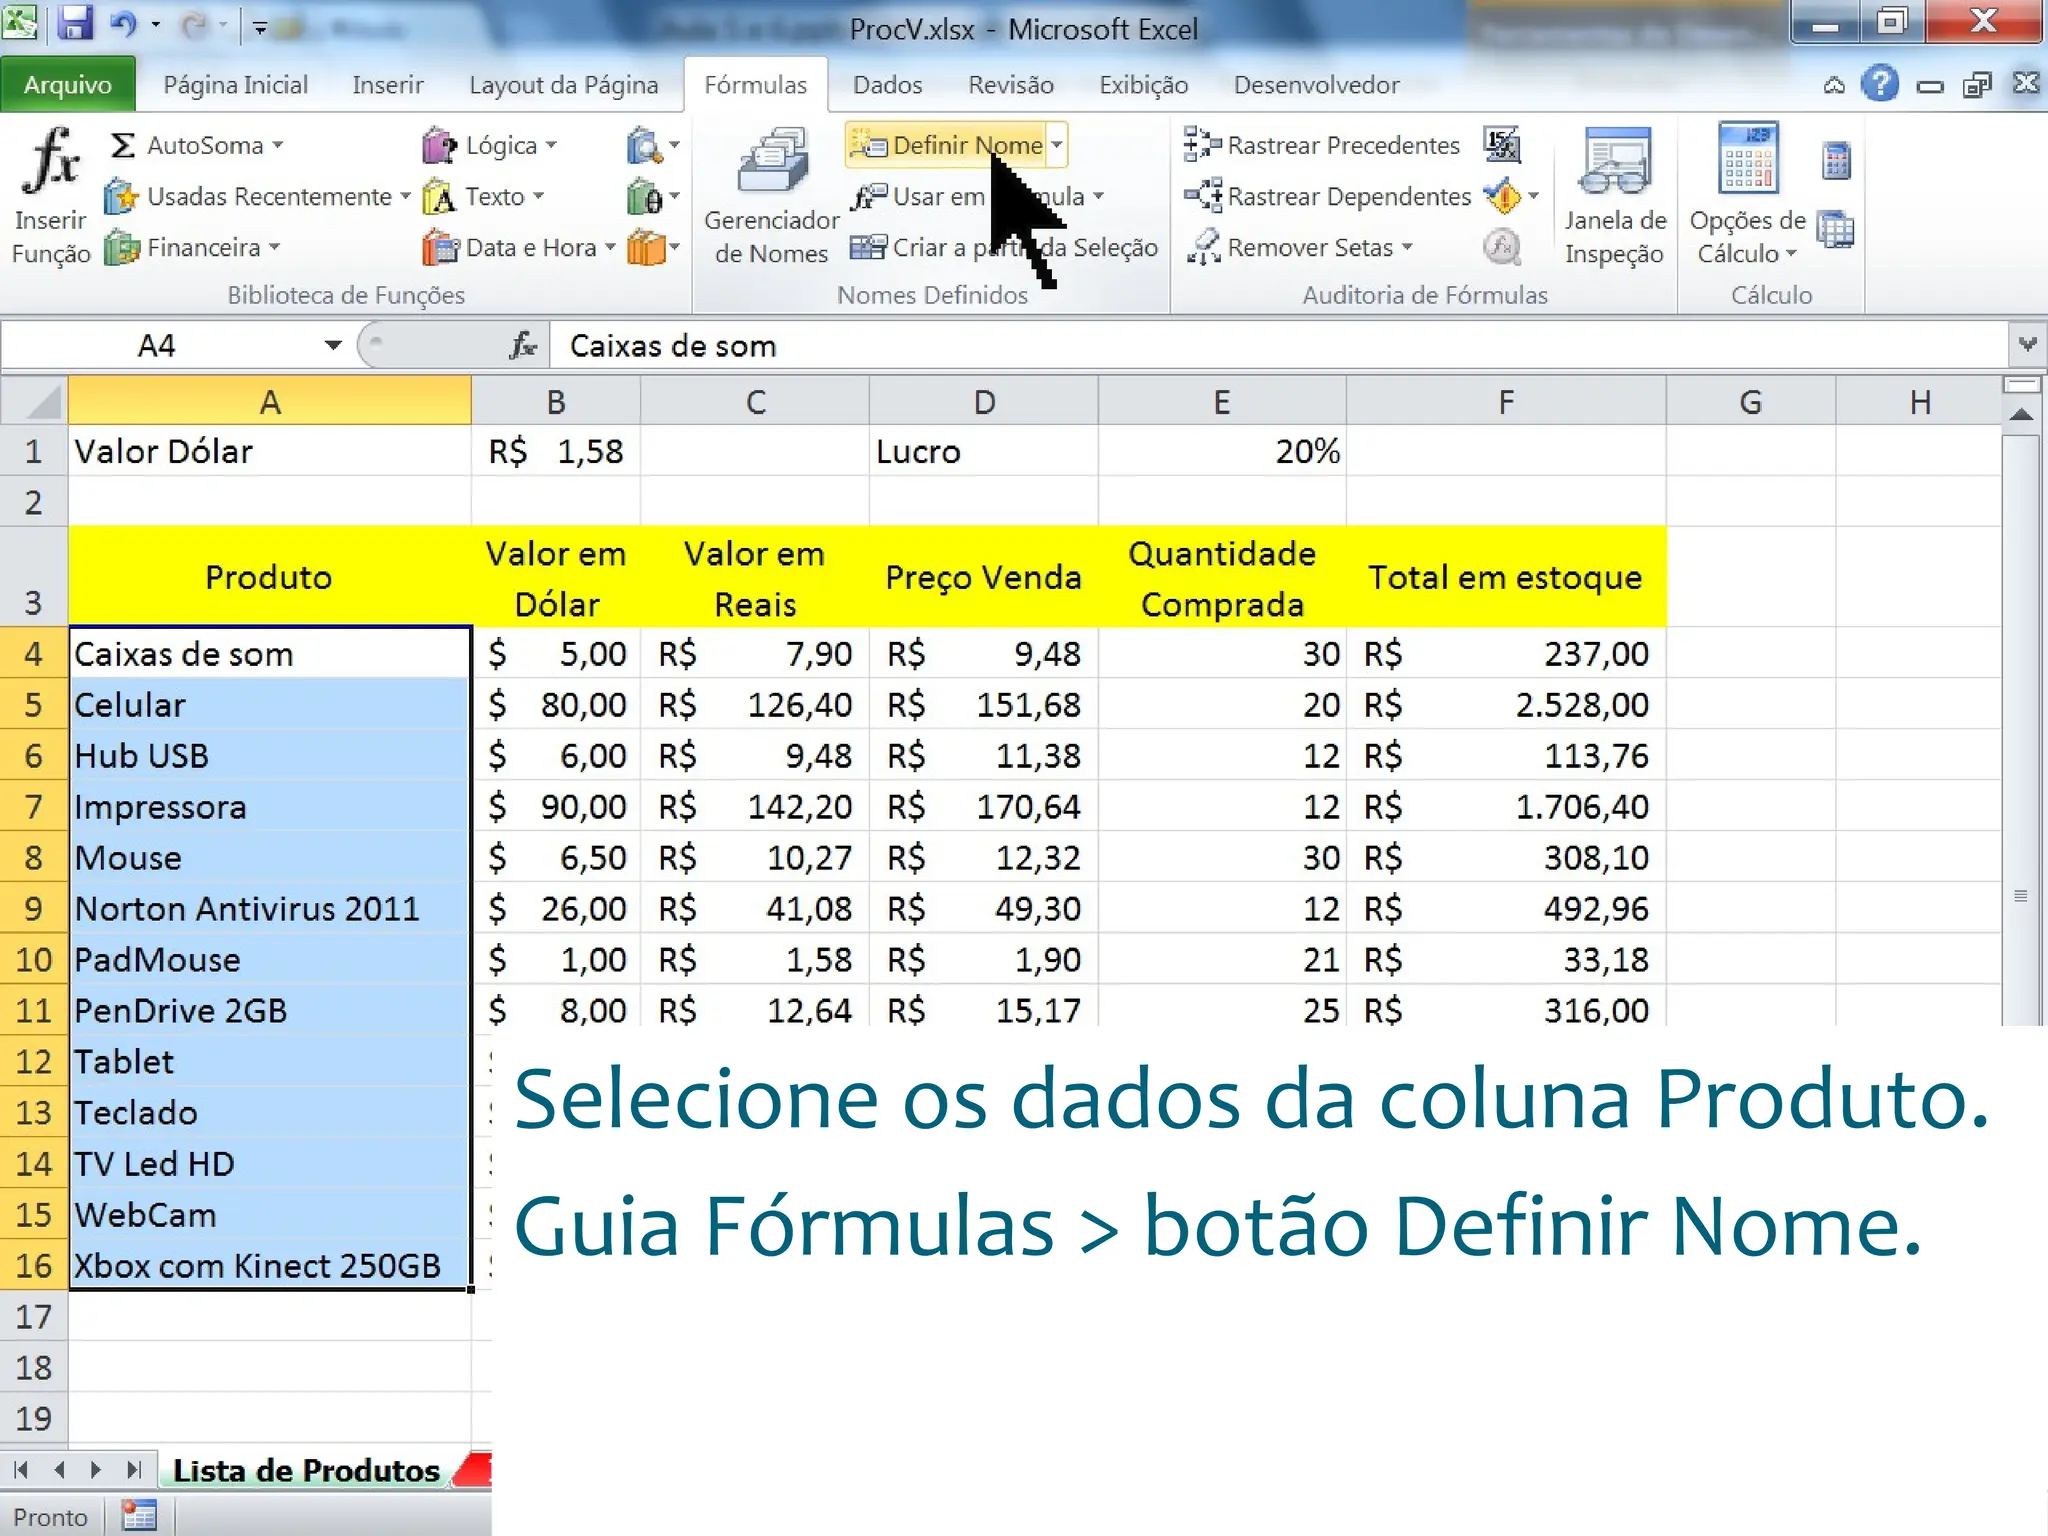Select cell Xbox com Kinect 250GB
The image size is (2048, 1536).
[270, 1265]
